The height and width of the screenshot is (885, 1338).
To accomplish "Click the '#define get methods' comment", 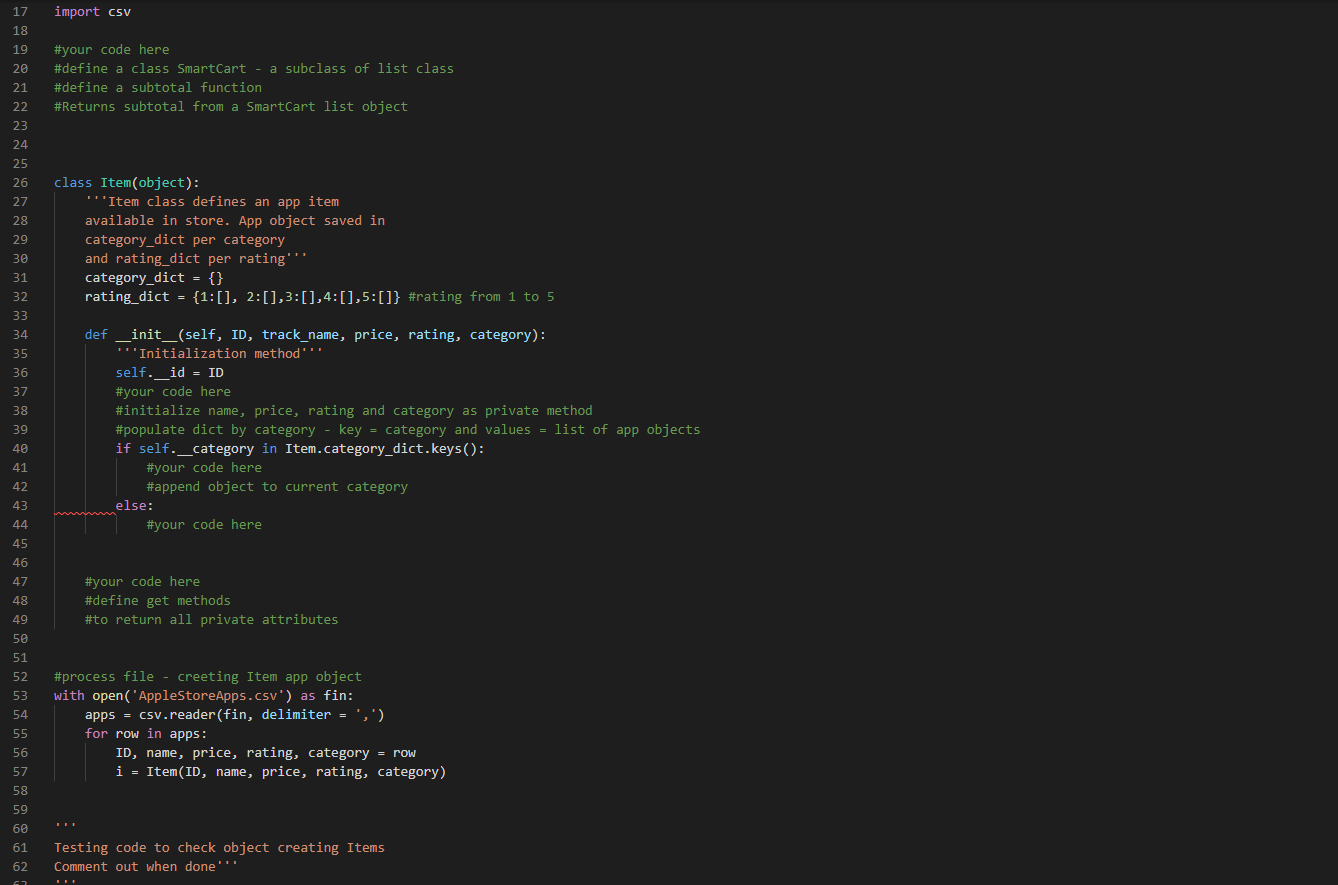I will point(158,601).
